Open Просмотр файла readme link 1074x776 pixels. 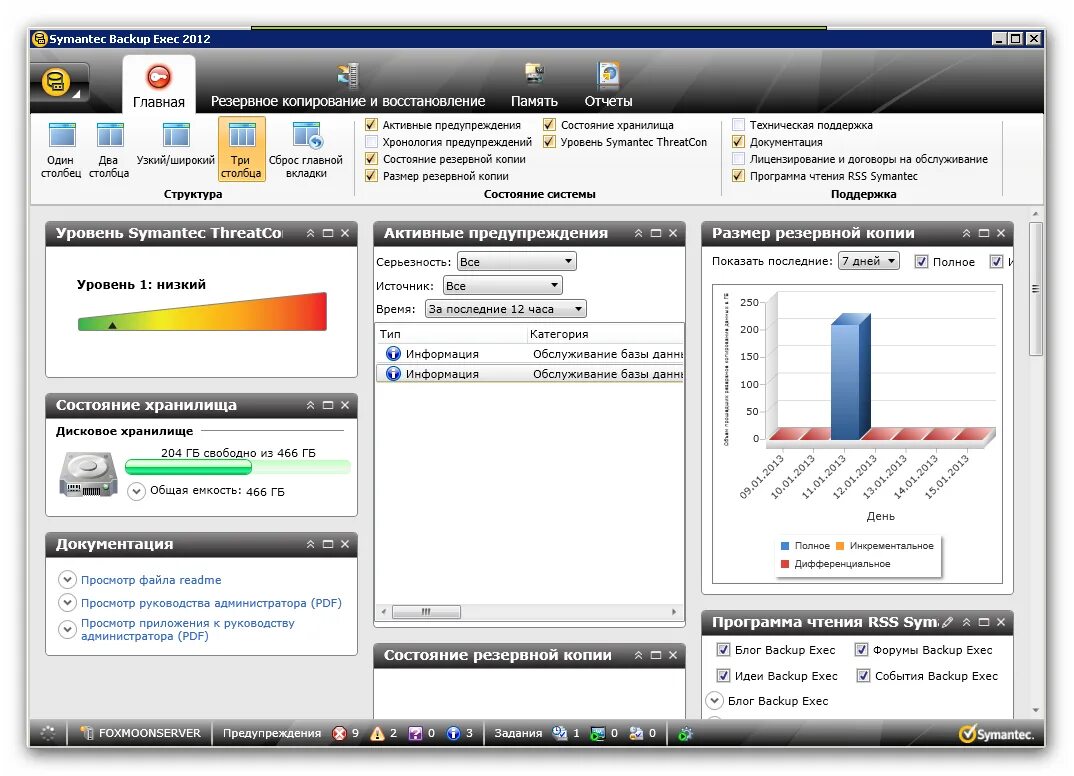pyautogui.click(x=151, y=580)
